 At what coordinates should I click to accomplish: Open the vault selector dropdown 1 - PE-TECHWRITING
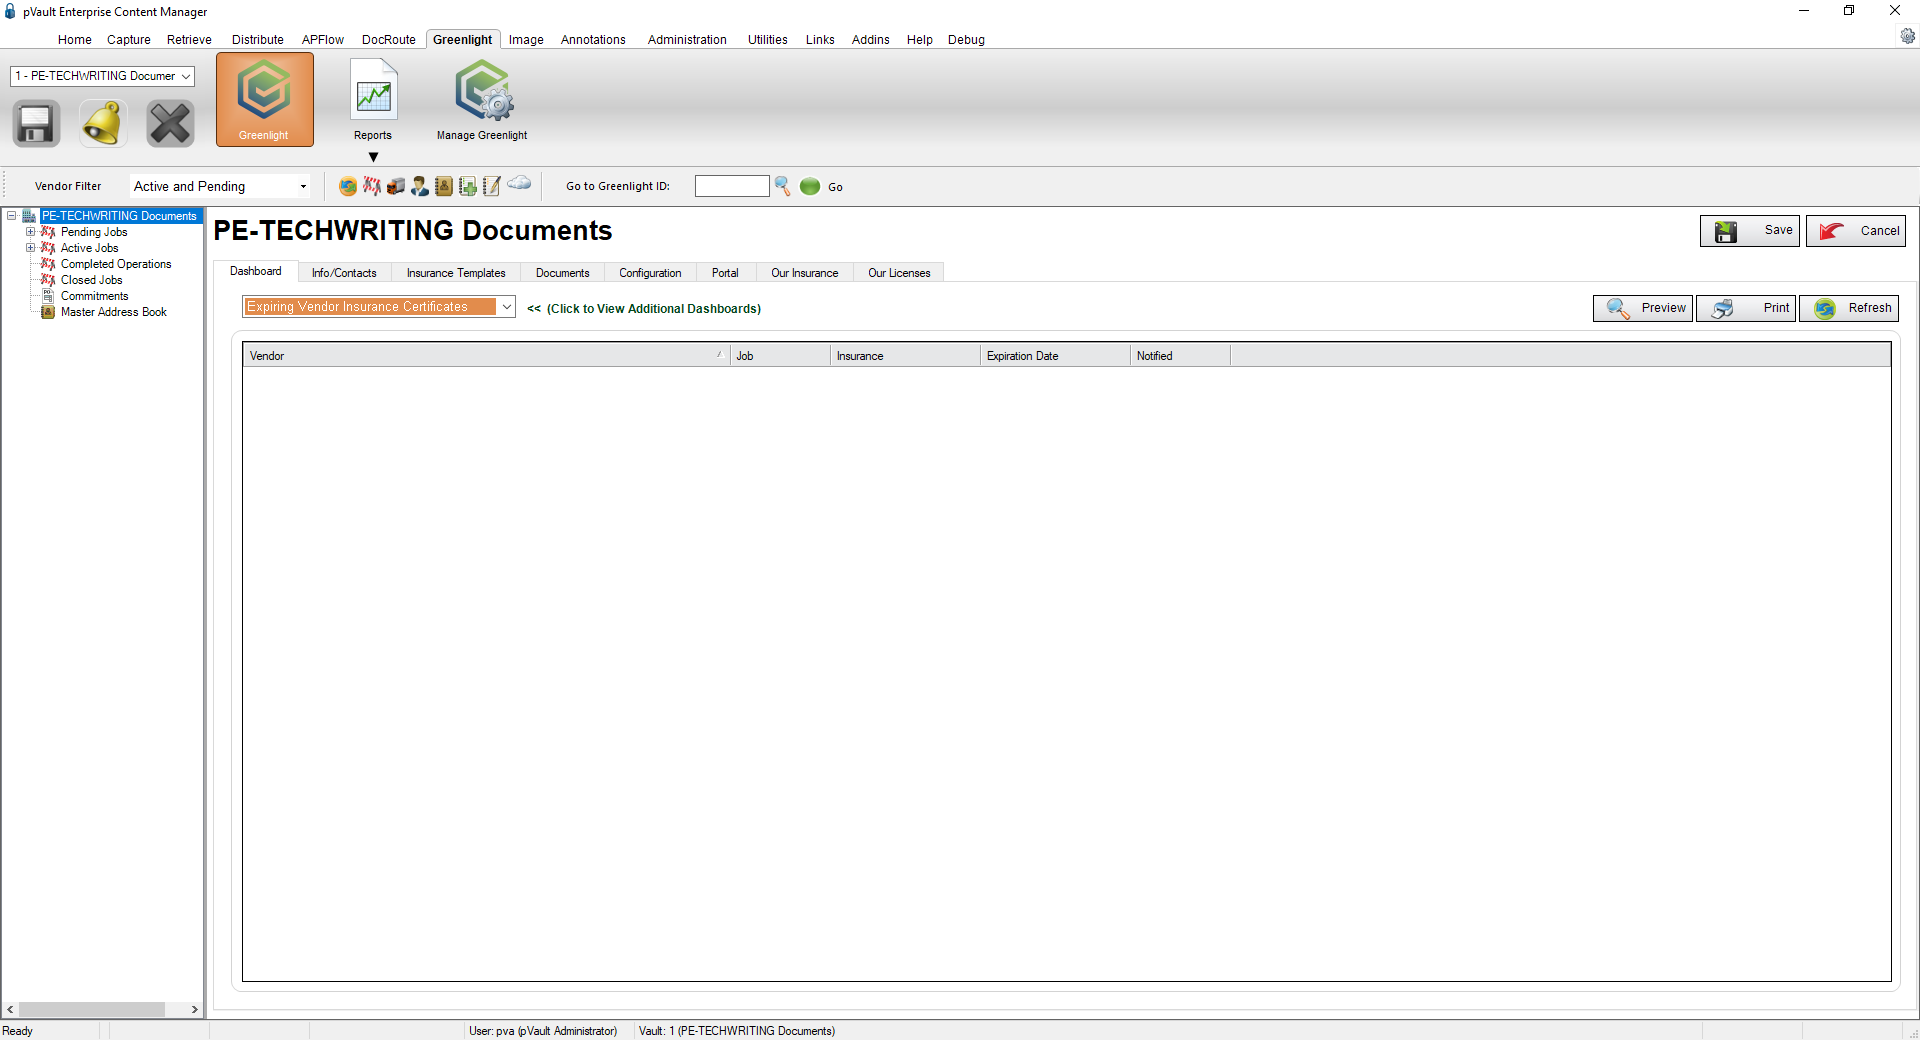(102, 76)
